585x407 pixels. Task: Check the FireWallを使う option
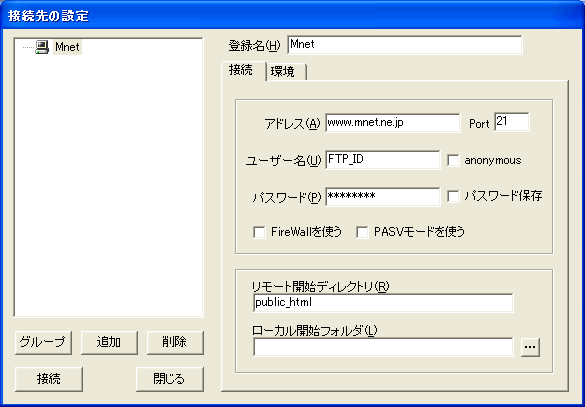259,232
